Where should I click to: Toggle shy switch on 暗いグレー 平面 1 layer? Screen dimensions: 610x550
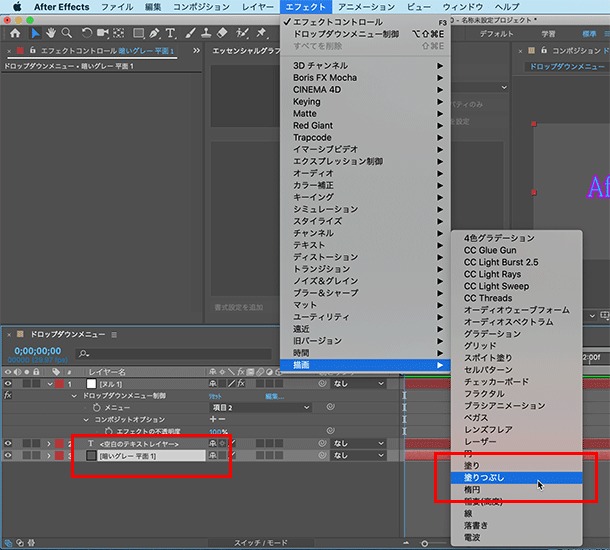213,455
